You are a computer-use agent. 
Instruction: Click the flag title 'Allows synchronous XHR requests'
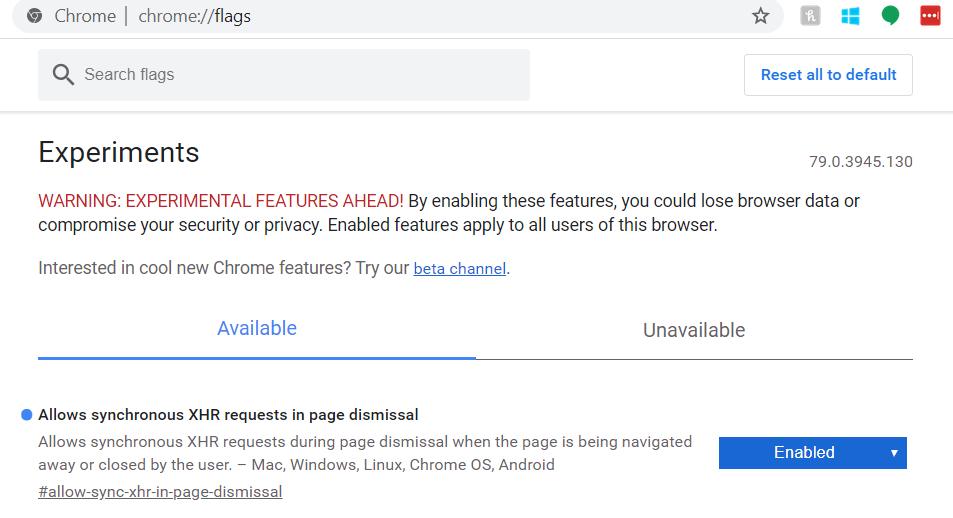(228, 415)
